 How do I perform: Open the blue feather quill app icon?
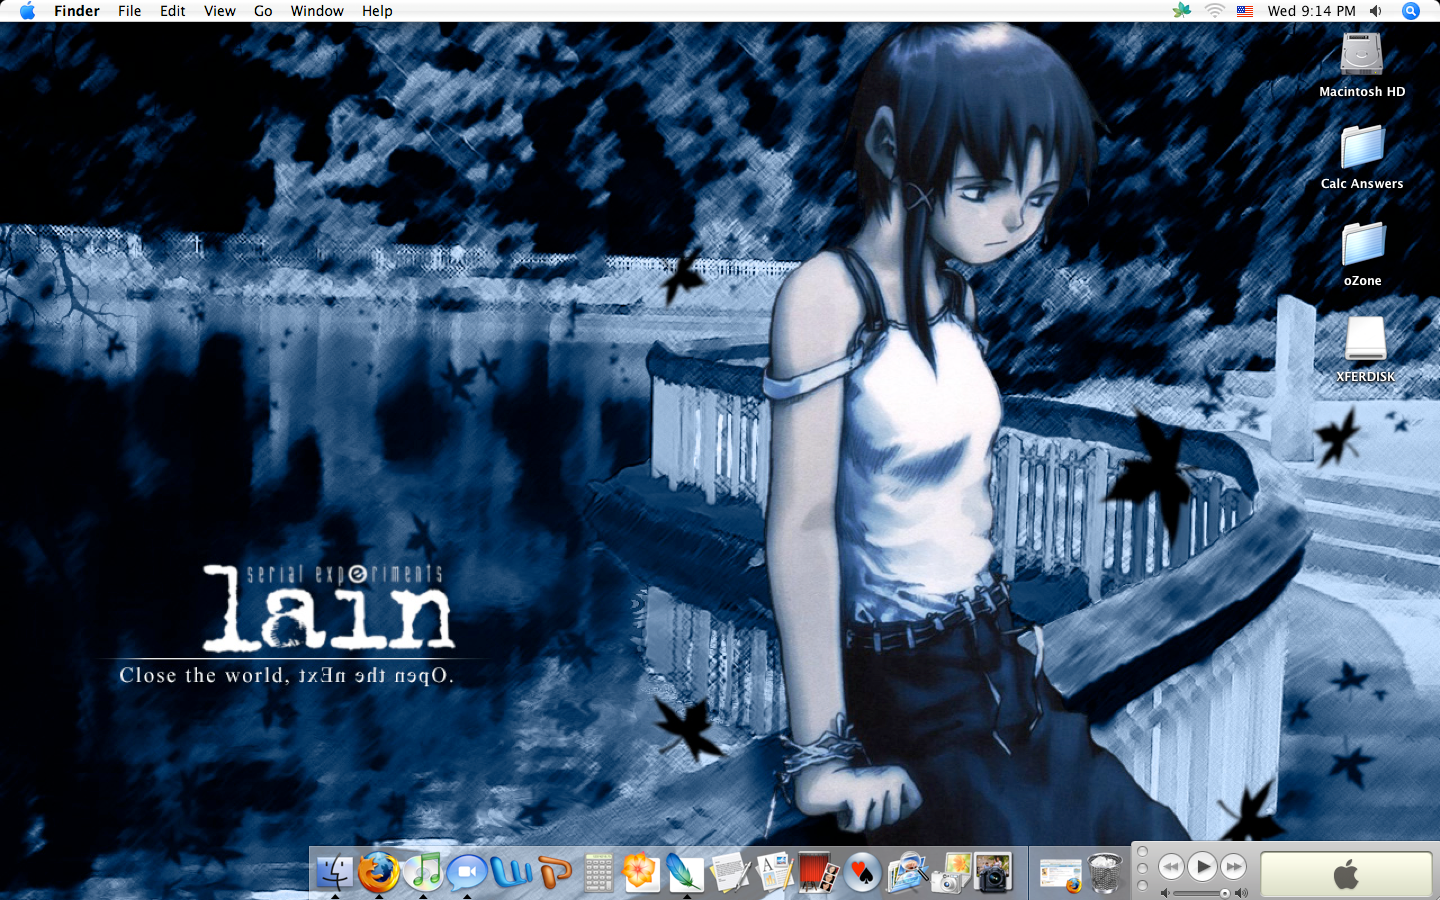pos(685,872)
